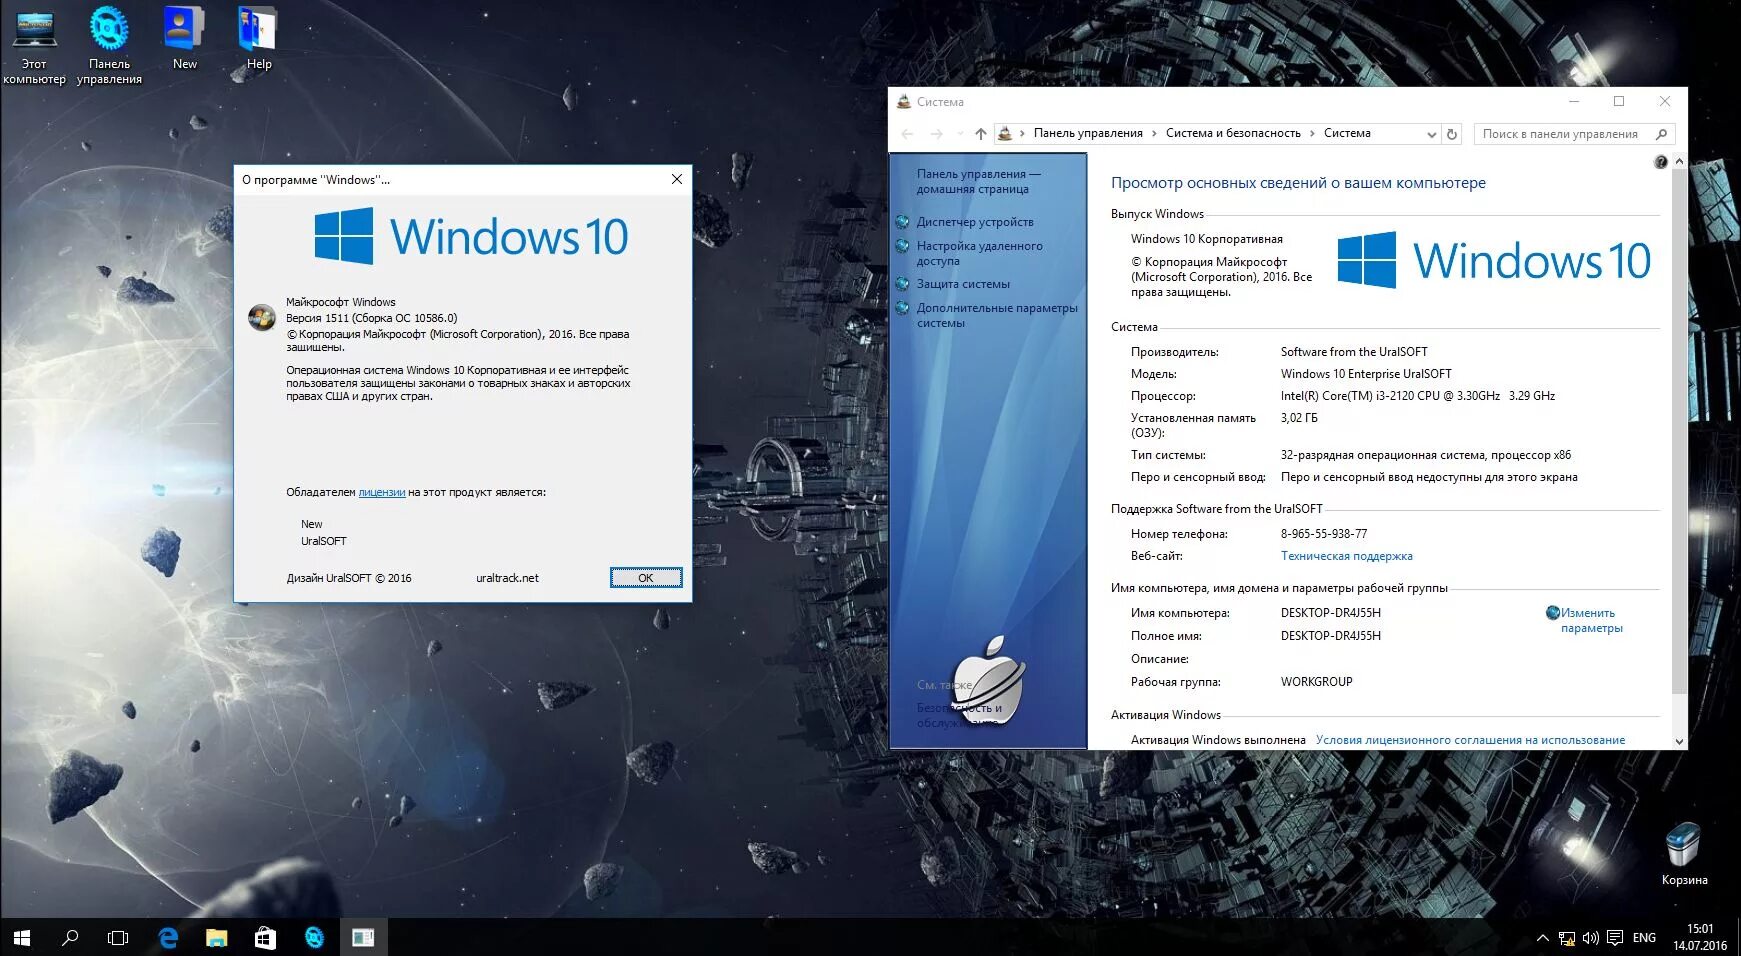Click the 'Windows 10 Enterprise UralSOFT' model value
The height and width of the screenshot is (956, 1741).
tap(1366, 374)
